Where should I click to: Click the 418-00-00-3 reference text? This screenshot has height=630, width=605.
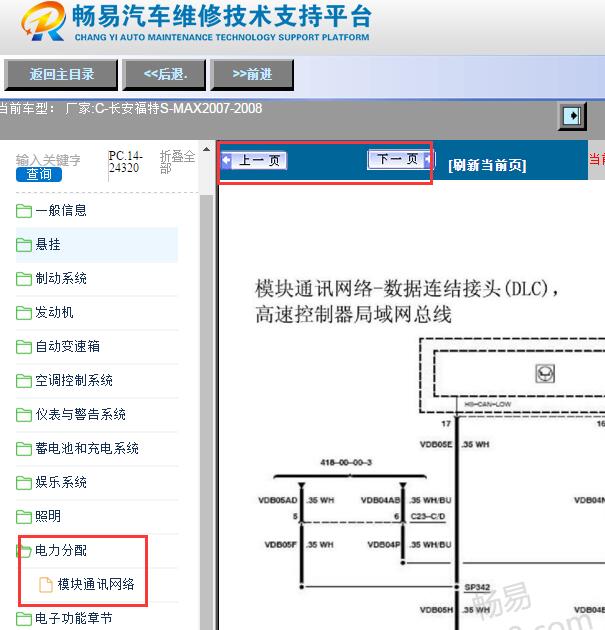pos(346,462)
